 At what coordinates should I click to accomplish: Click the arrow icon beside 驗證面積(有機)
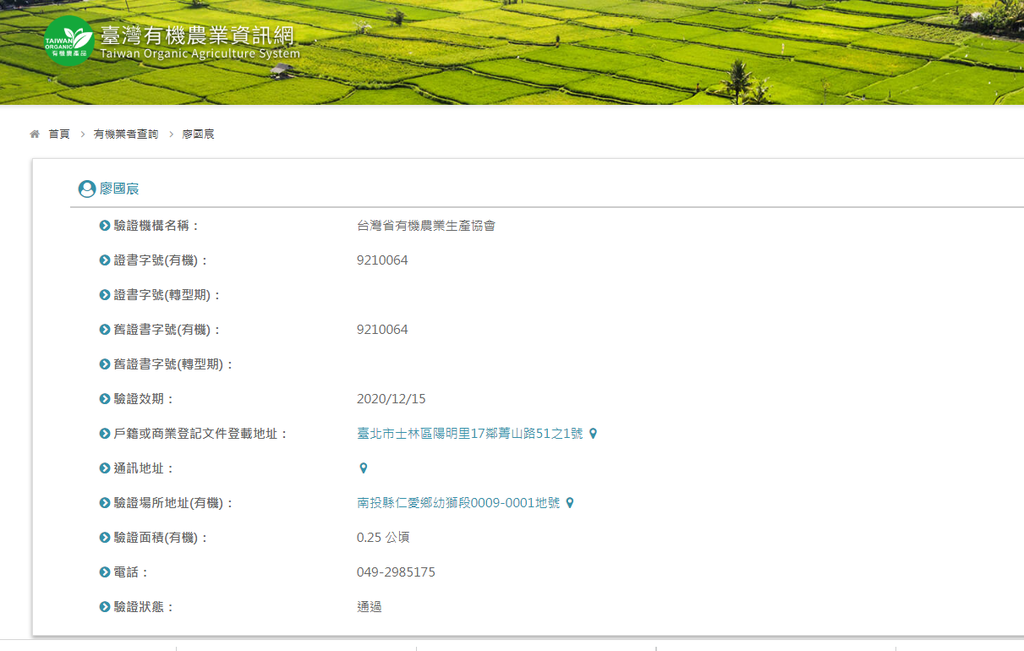coord(103,537)
